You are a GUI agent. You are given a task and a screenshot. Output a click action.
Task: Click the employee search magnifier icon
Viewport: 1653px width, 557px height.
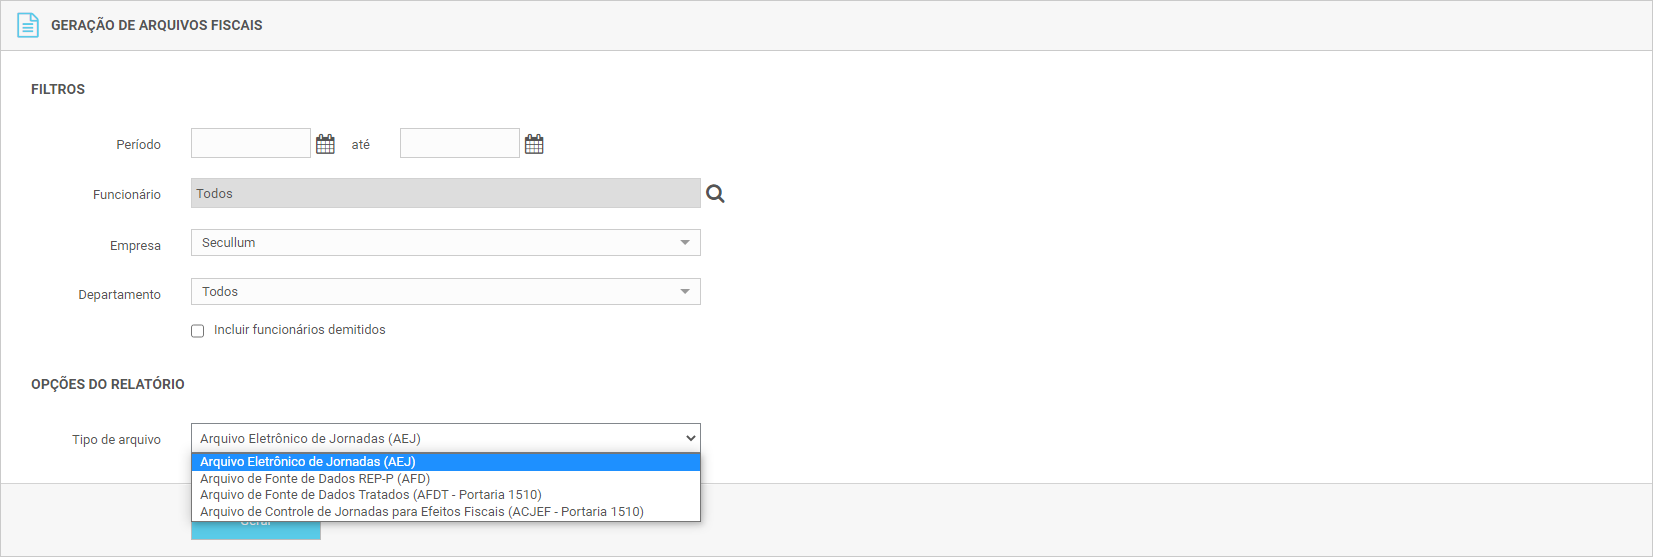pyautogui.click(x=715, y=194)
